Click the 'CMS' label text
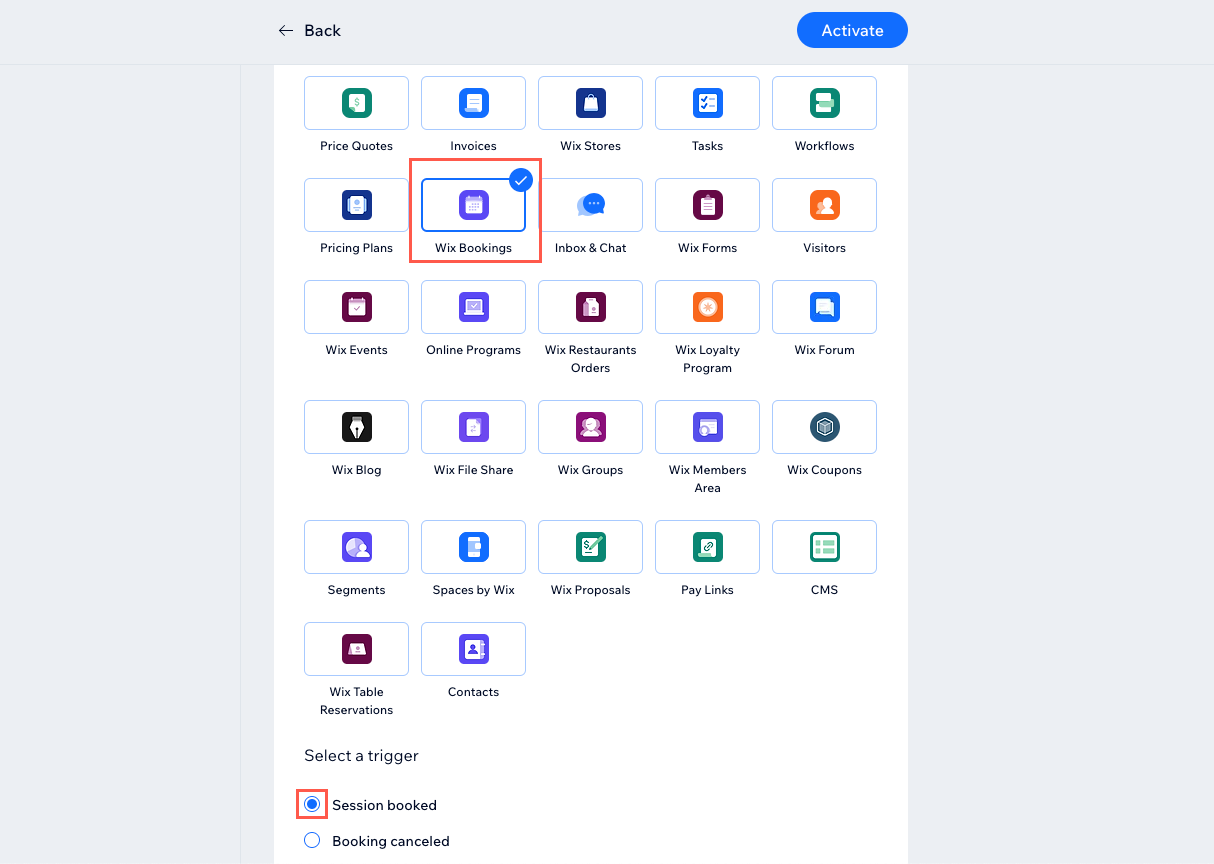The width and height of the screenshot is (1214, 864). click(x=824, y=590)
